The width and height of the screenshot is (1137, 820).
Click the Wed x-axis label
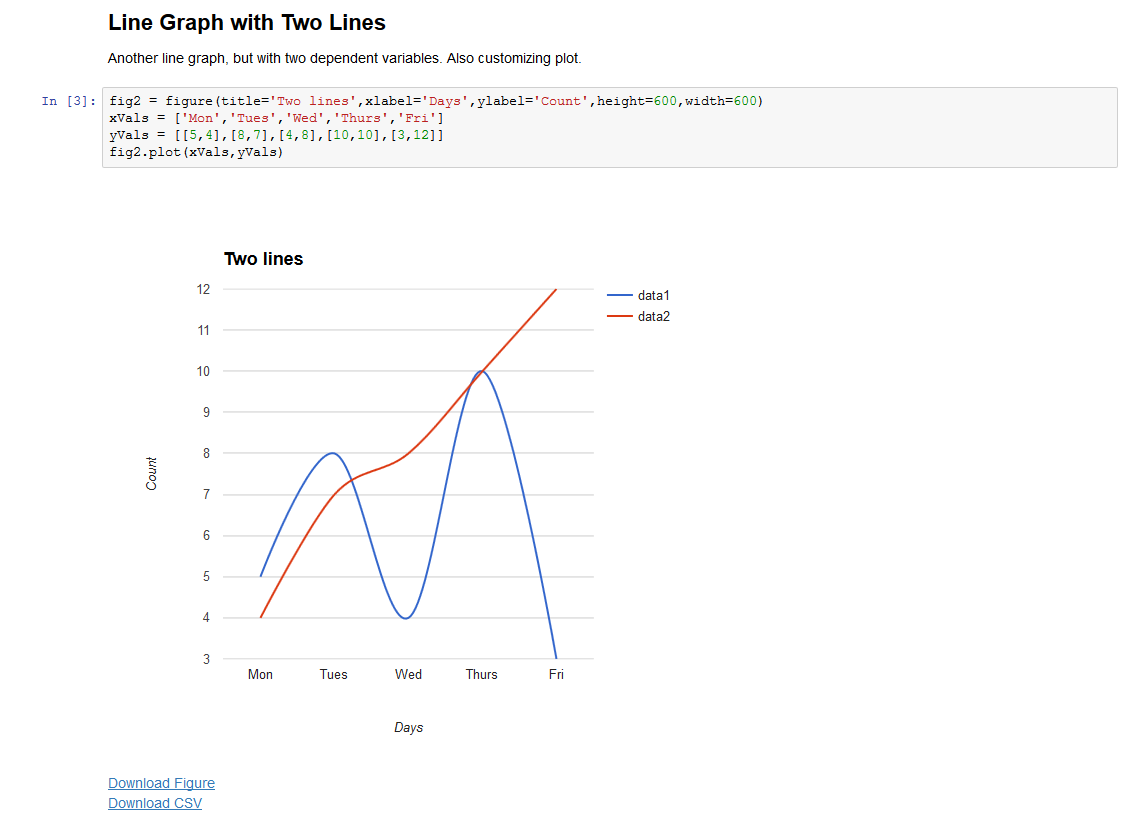pos(408,674)
